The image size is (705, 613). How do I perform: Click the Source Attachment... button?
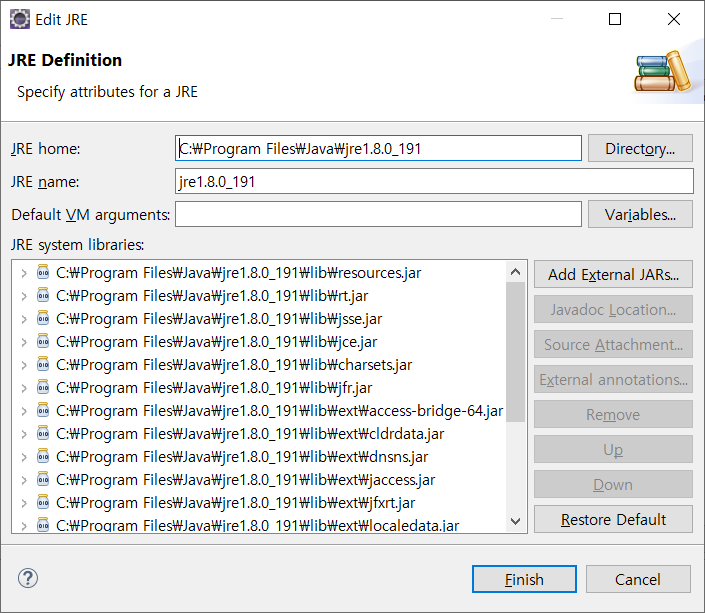pos(613,344)
